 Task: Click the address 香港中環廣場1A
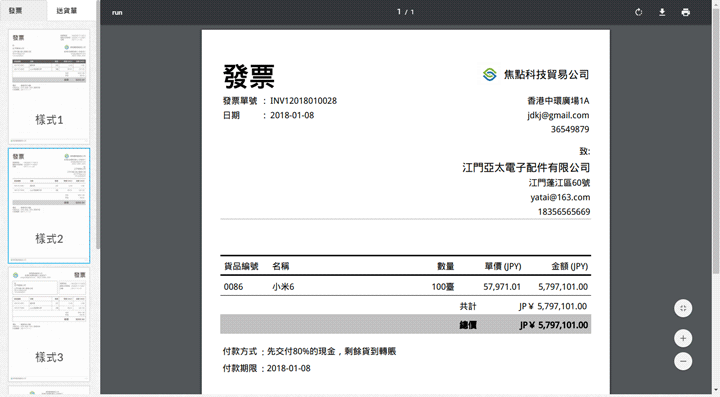tap(558, 101)
